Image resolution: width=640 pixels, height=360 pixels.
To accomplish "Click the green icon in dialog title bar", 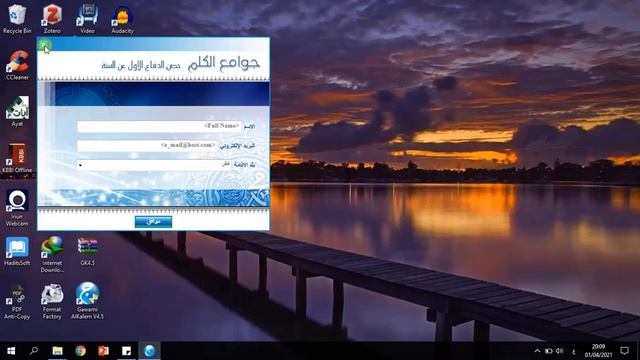I will pos(44,45).
